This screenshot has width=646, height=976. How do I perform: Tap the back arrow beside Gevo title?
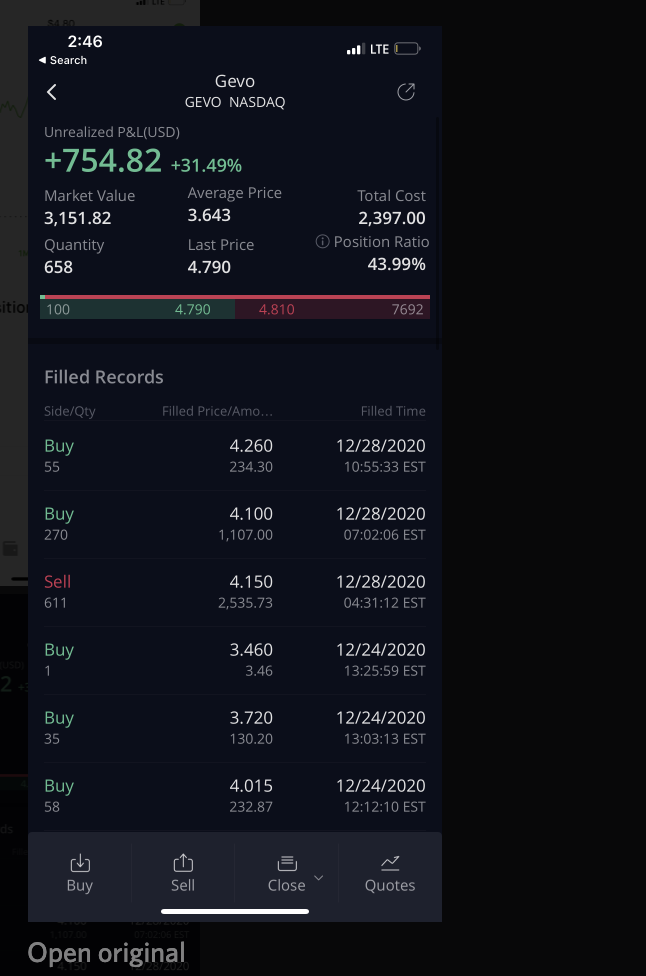pos(52,92)
